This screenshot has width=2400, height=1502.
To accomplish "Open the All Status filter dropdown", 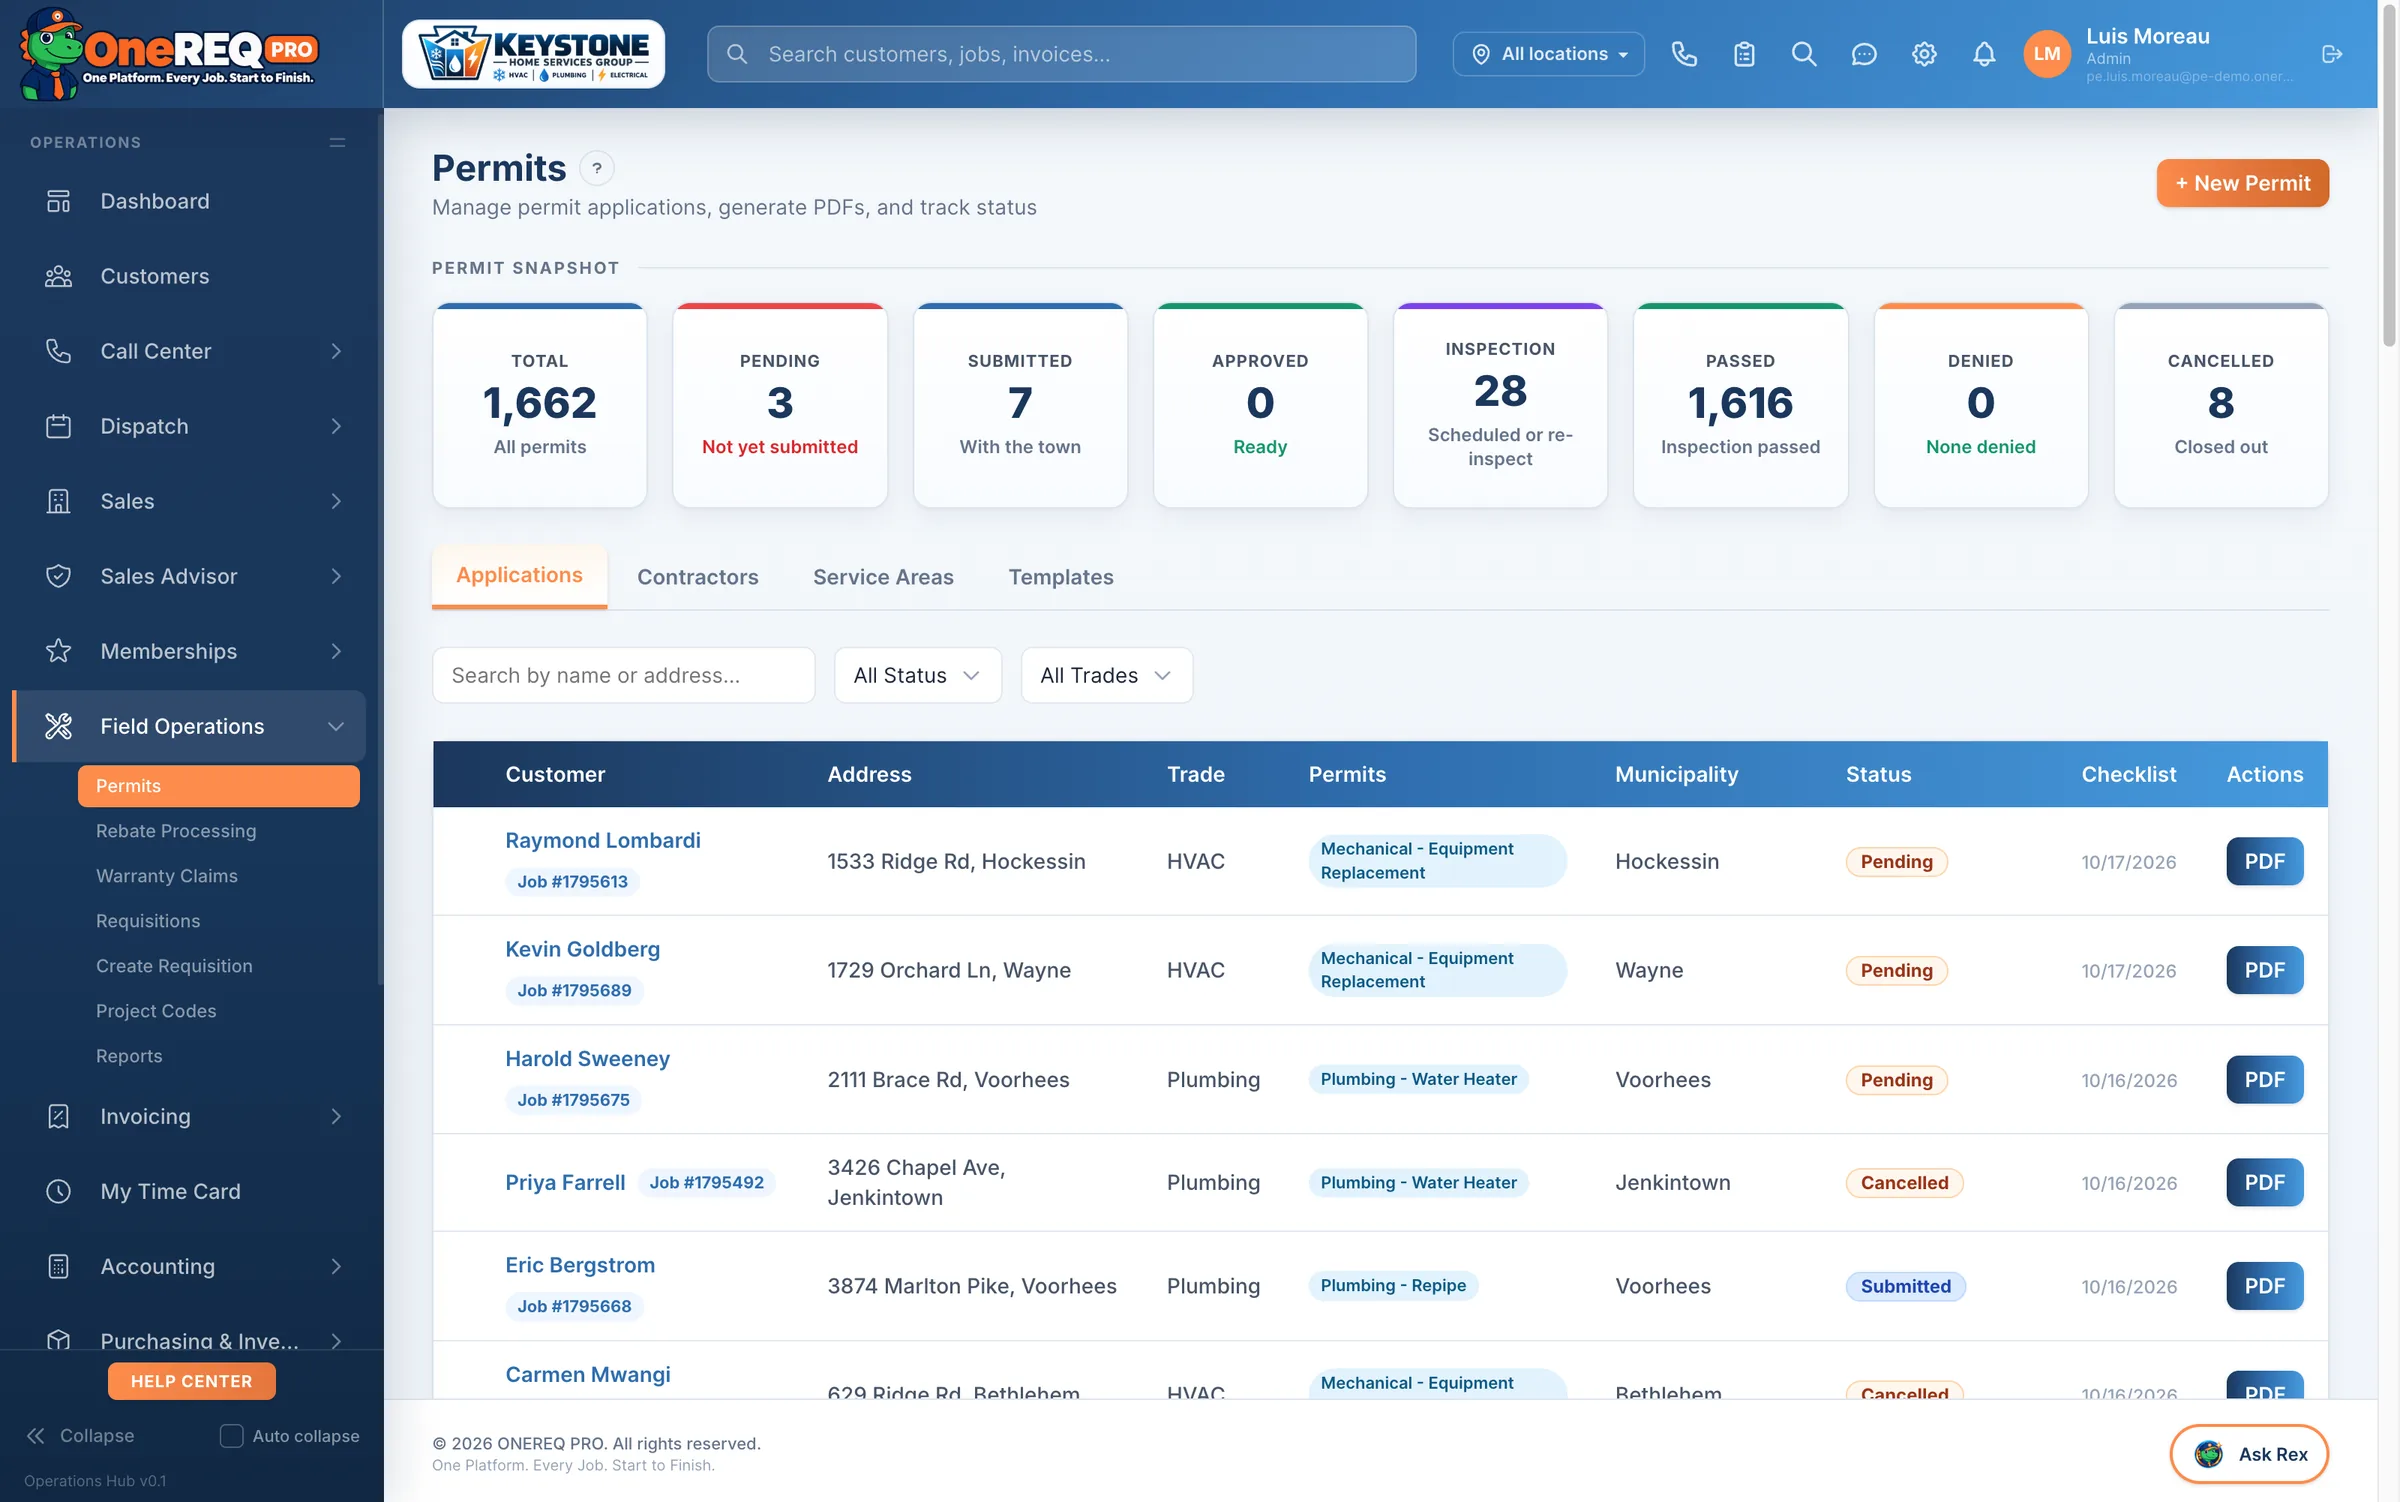I will click(x=917, y=675).
